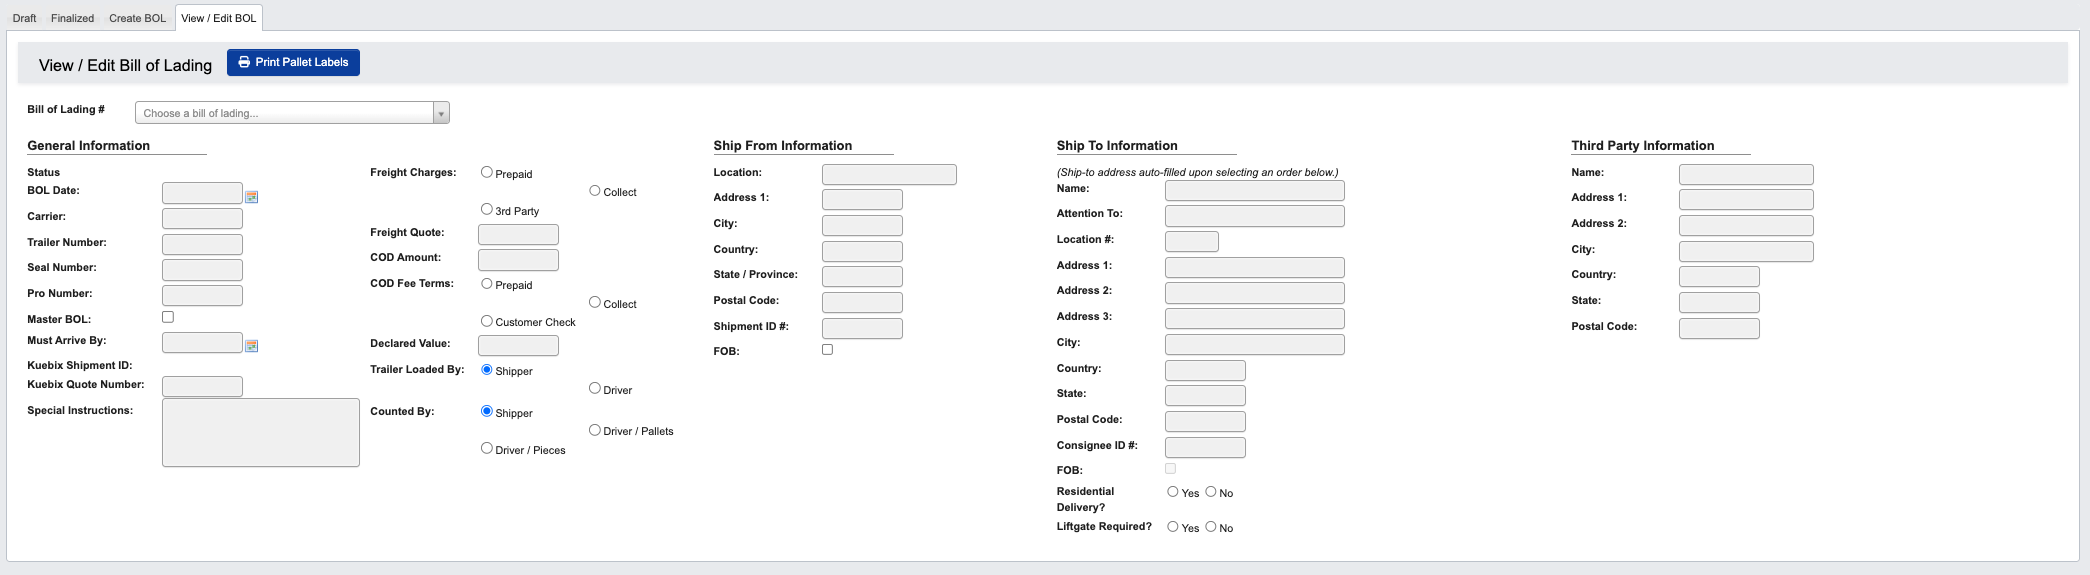
Task: Select No for Liftgate Required
Action: point(1211,526)
